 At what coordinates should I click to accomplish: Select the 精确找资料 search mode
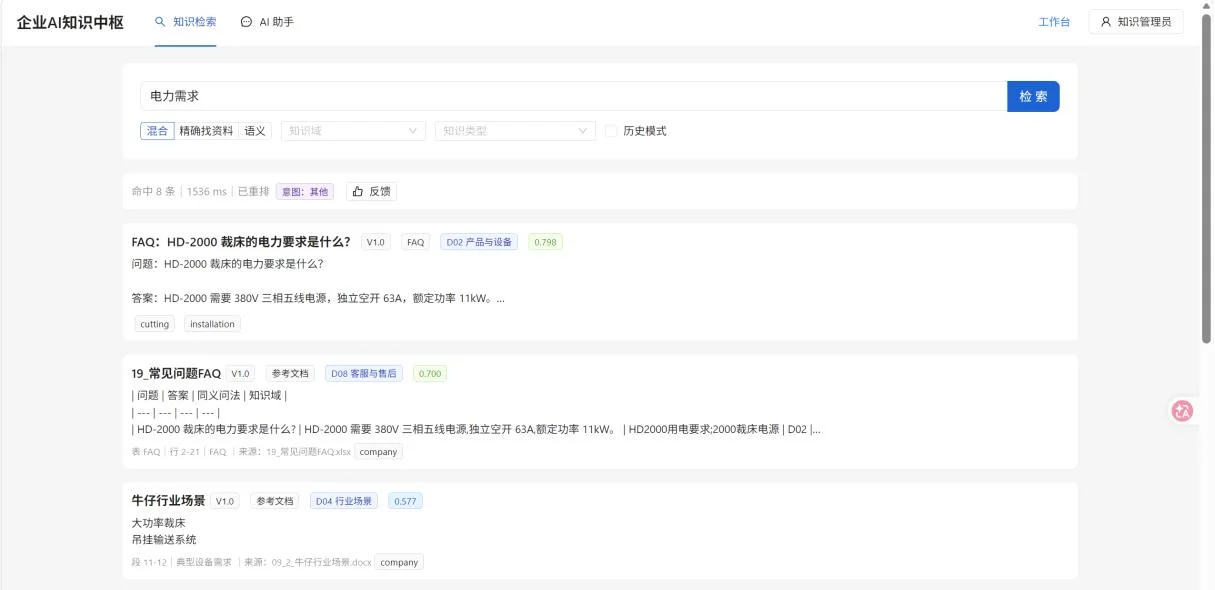click(x=206, y=131)
